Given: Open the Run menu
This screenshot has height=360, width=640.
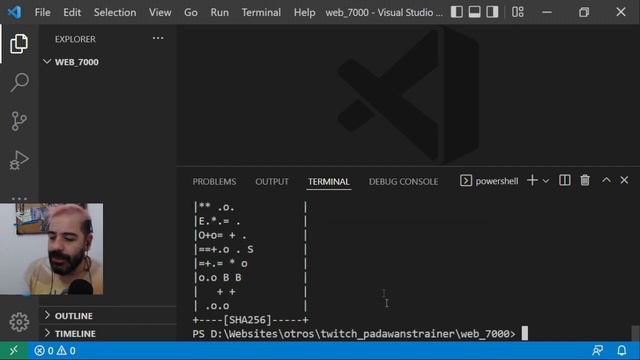Looking at the screenshot, I should tap(220, 12).
